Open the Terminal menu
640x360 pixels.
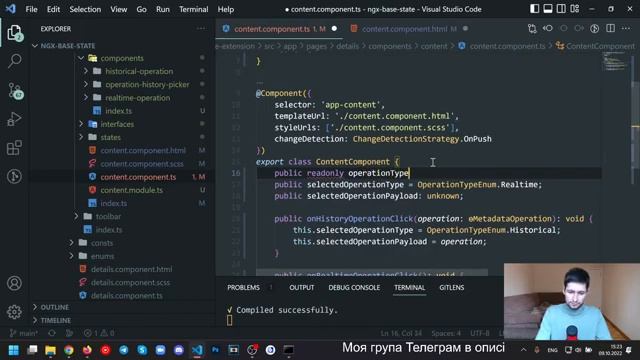coord(193,9)
